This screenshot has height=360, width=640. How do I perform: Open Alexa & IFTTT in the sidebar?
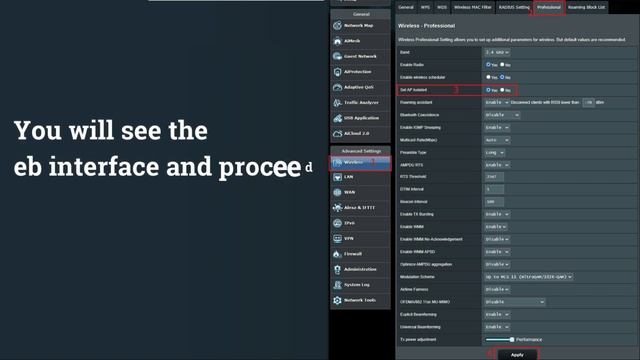tap(360, 208)
